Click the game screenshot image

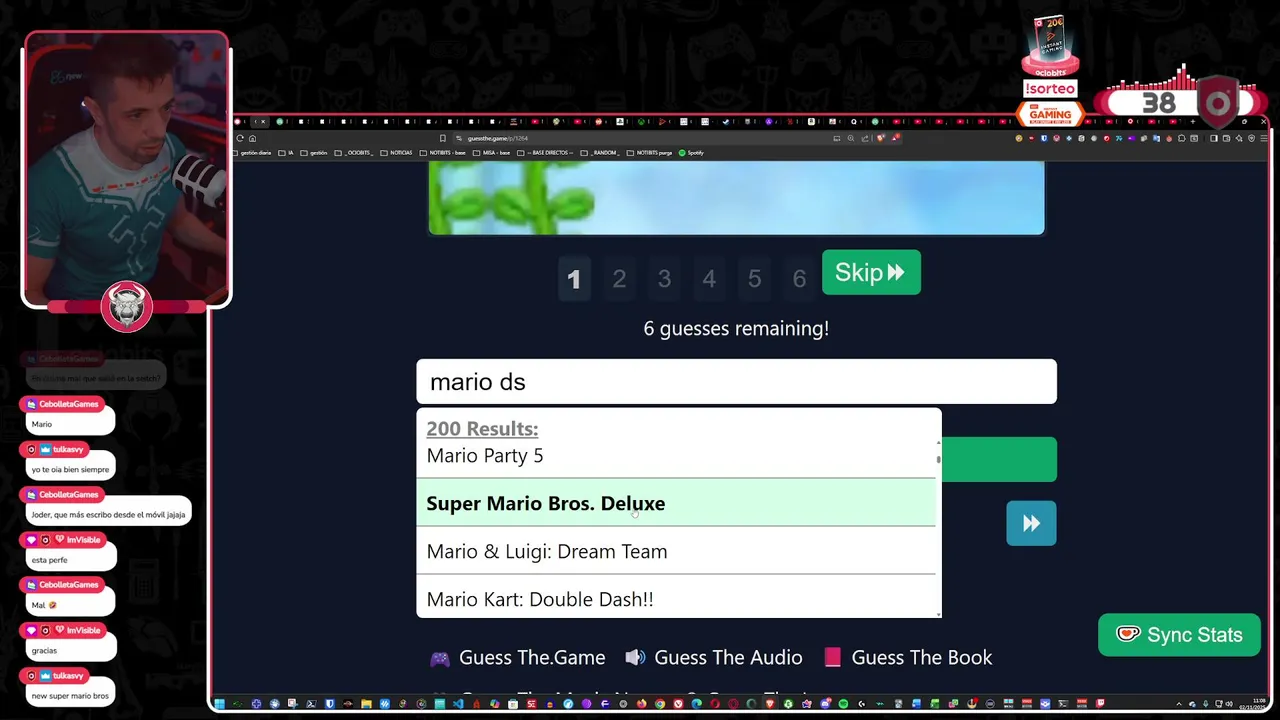click(x=736, y=198)
